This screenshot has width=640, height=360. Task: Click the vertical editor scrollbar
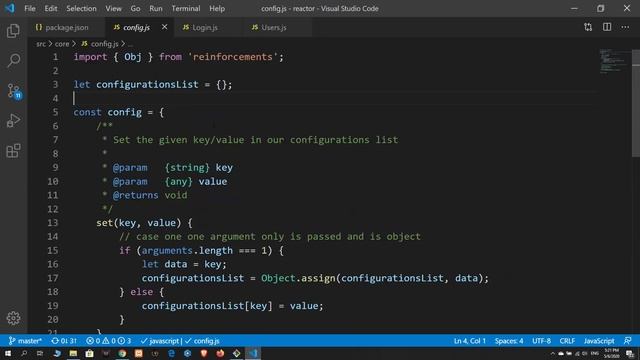636,103
